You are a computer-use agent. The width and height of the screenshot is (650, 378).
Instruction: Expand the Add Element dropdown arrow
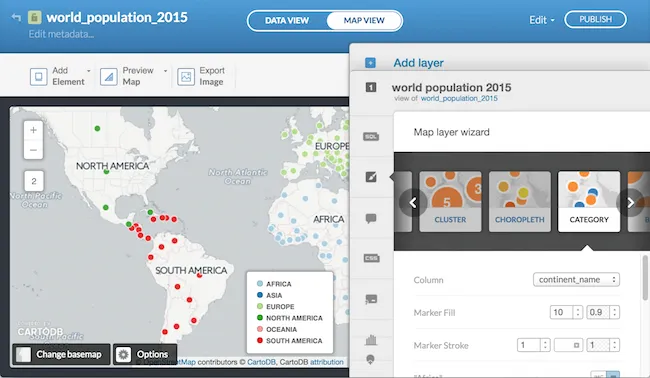coord(88,71)
